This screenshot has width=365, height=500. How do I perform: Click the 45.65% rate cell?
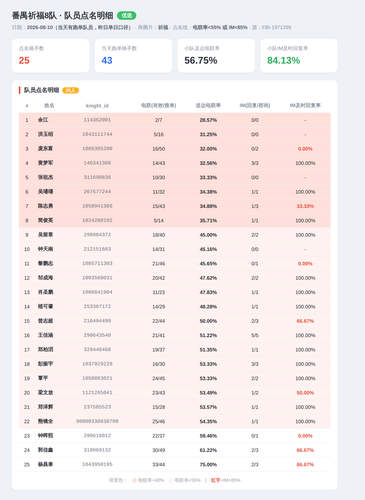point(208,263)
